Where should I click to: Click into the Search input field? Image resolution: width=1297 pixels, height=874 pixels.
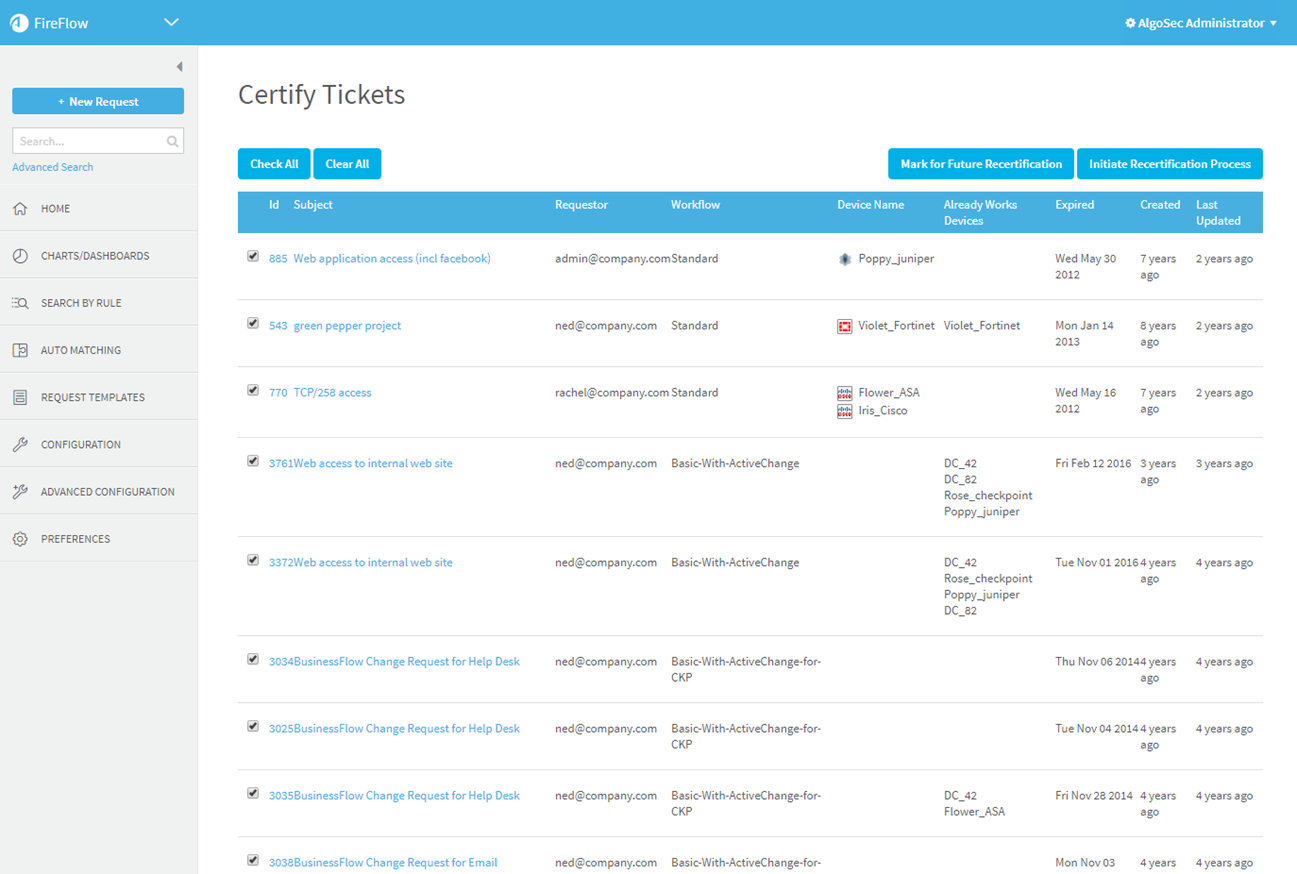(x=88, y=141)
